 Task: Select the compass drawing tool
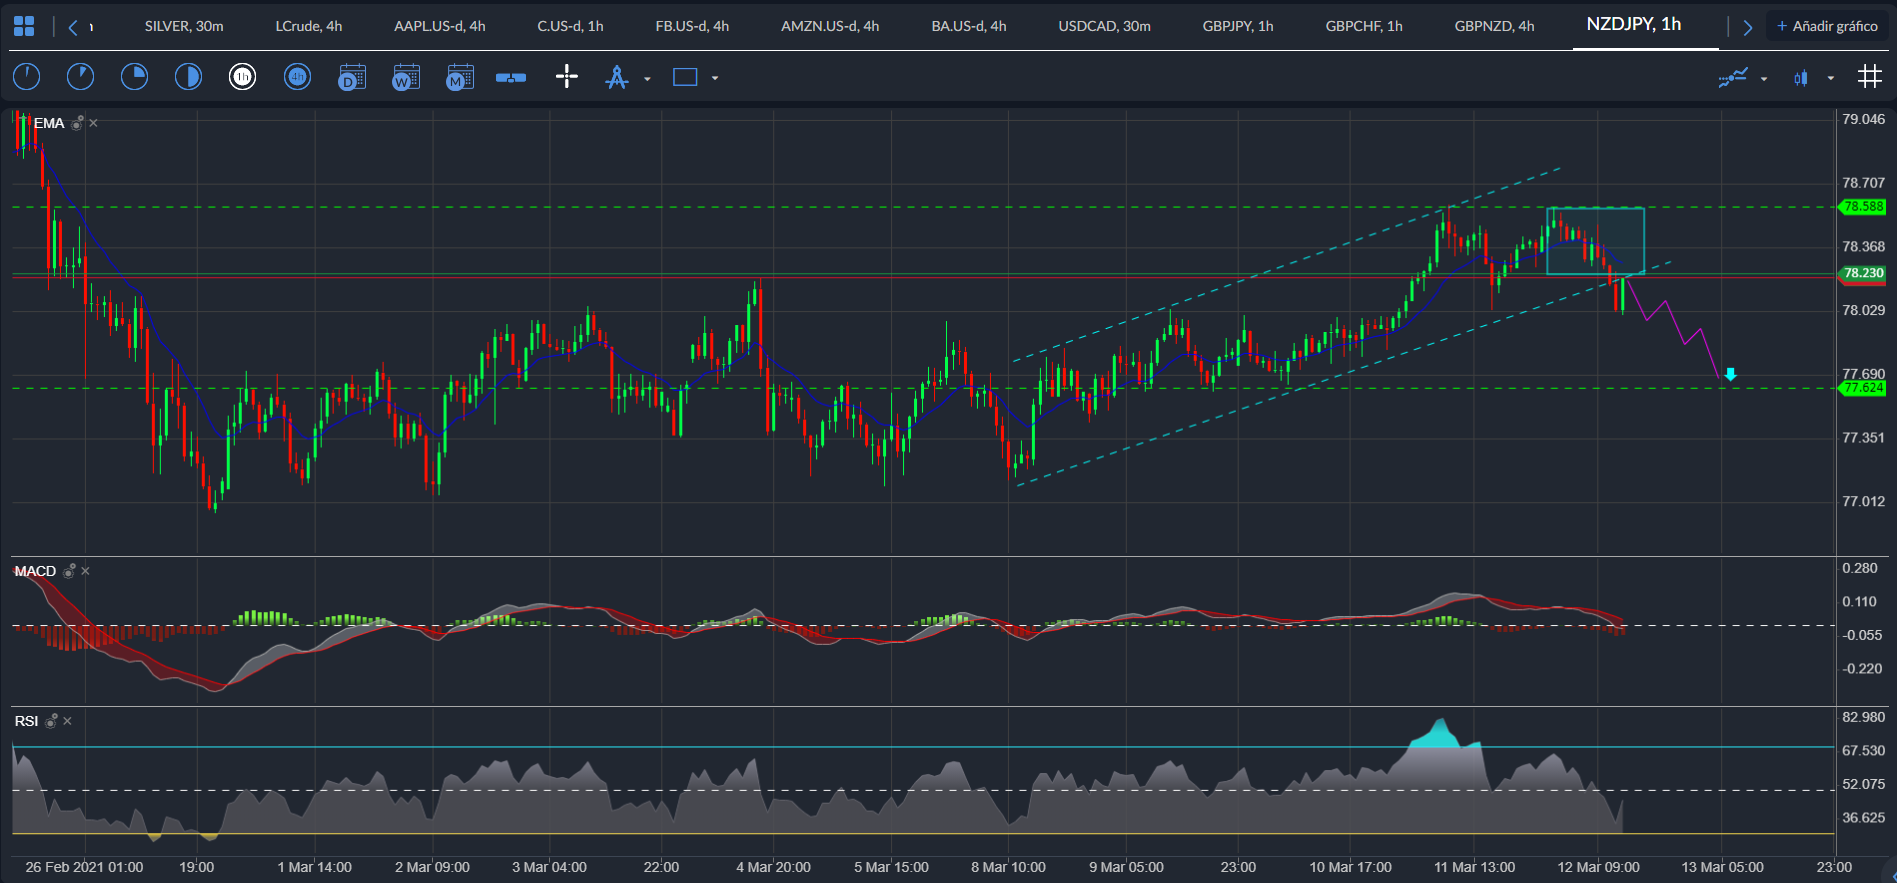click(x=617, y=77)
